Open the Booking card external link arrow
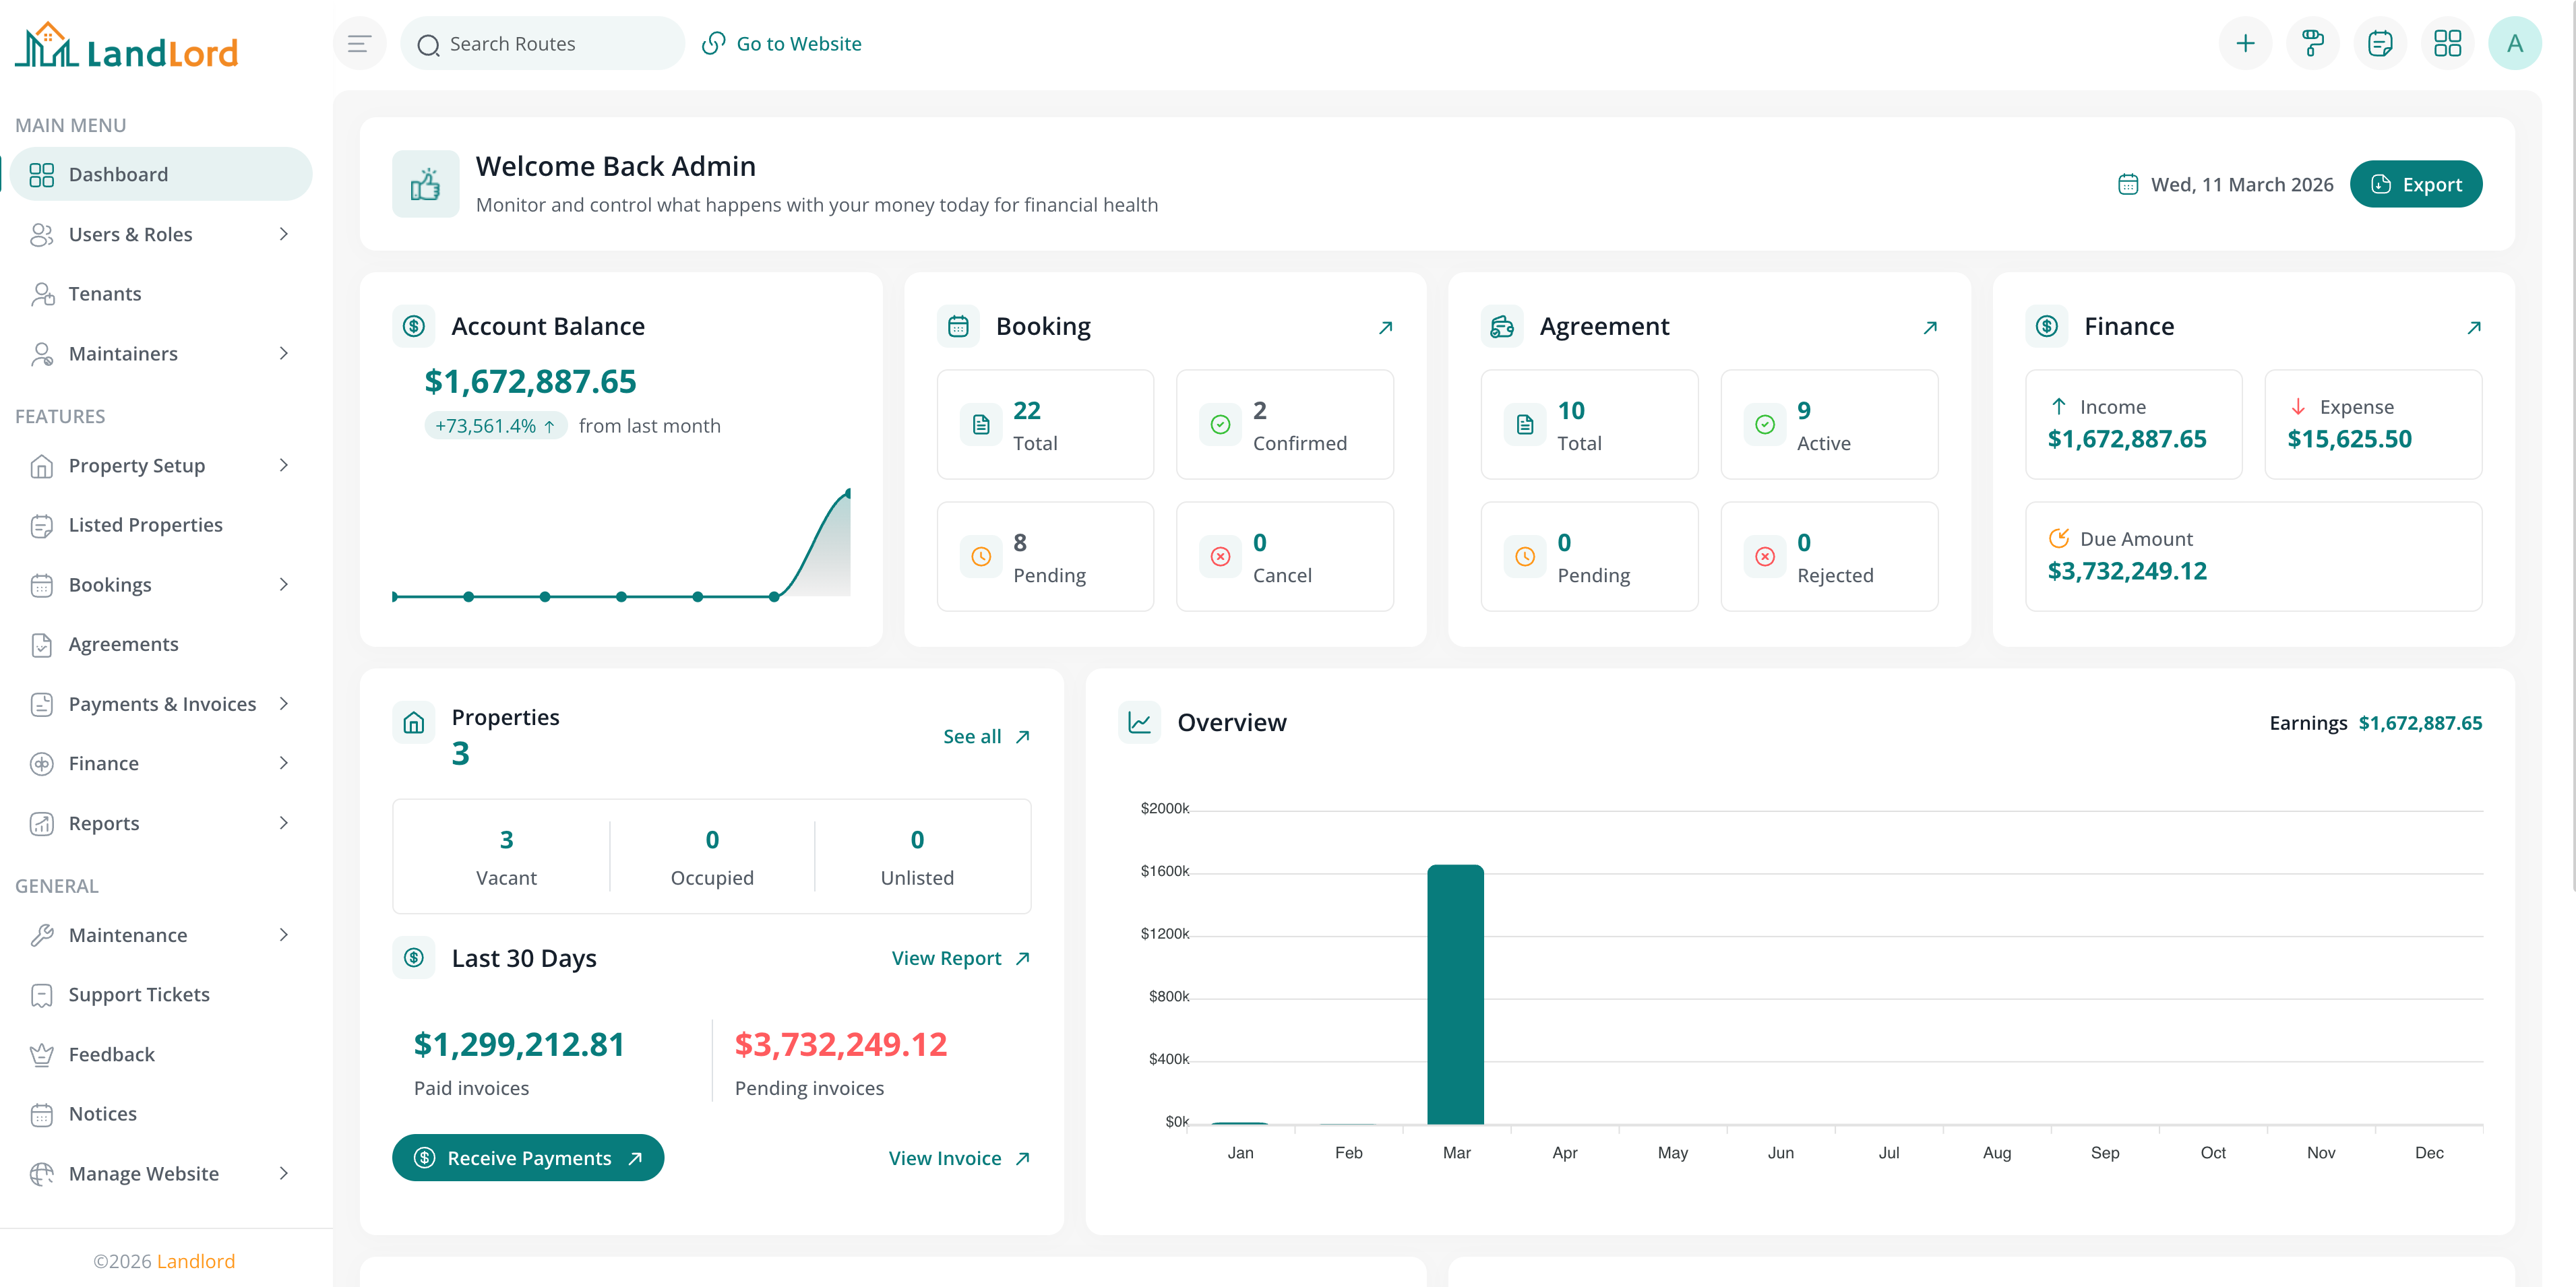The width and height of the screenshot is (2576, 1287). point(1385,327)
